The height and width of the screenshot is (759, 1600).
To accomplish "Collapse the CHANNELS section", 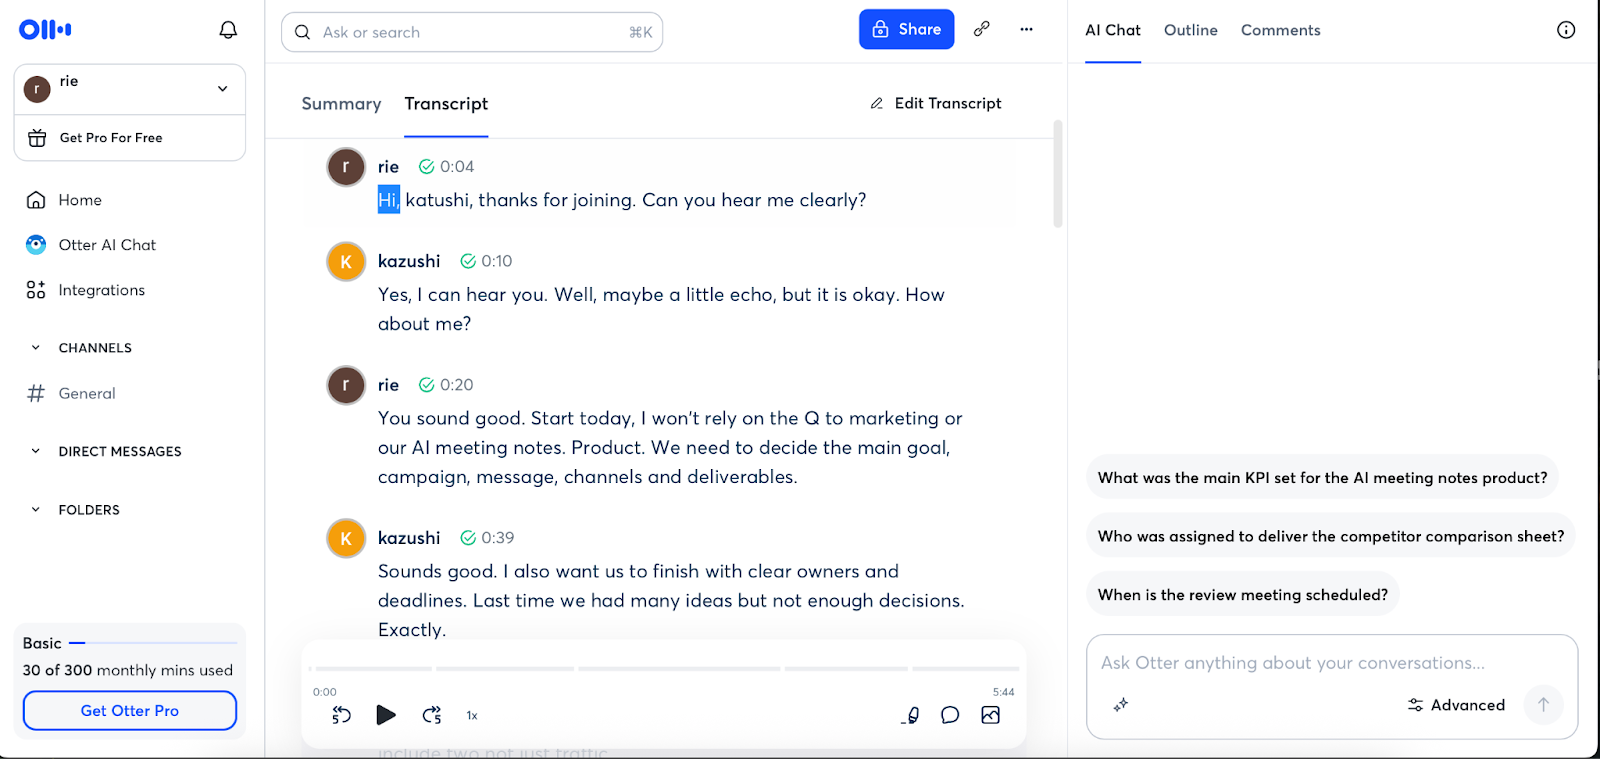I will click(x=36, y=348).
